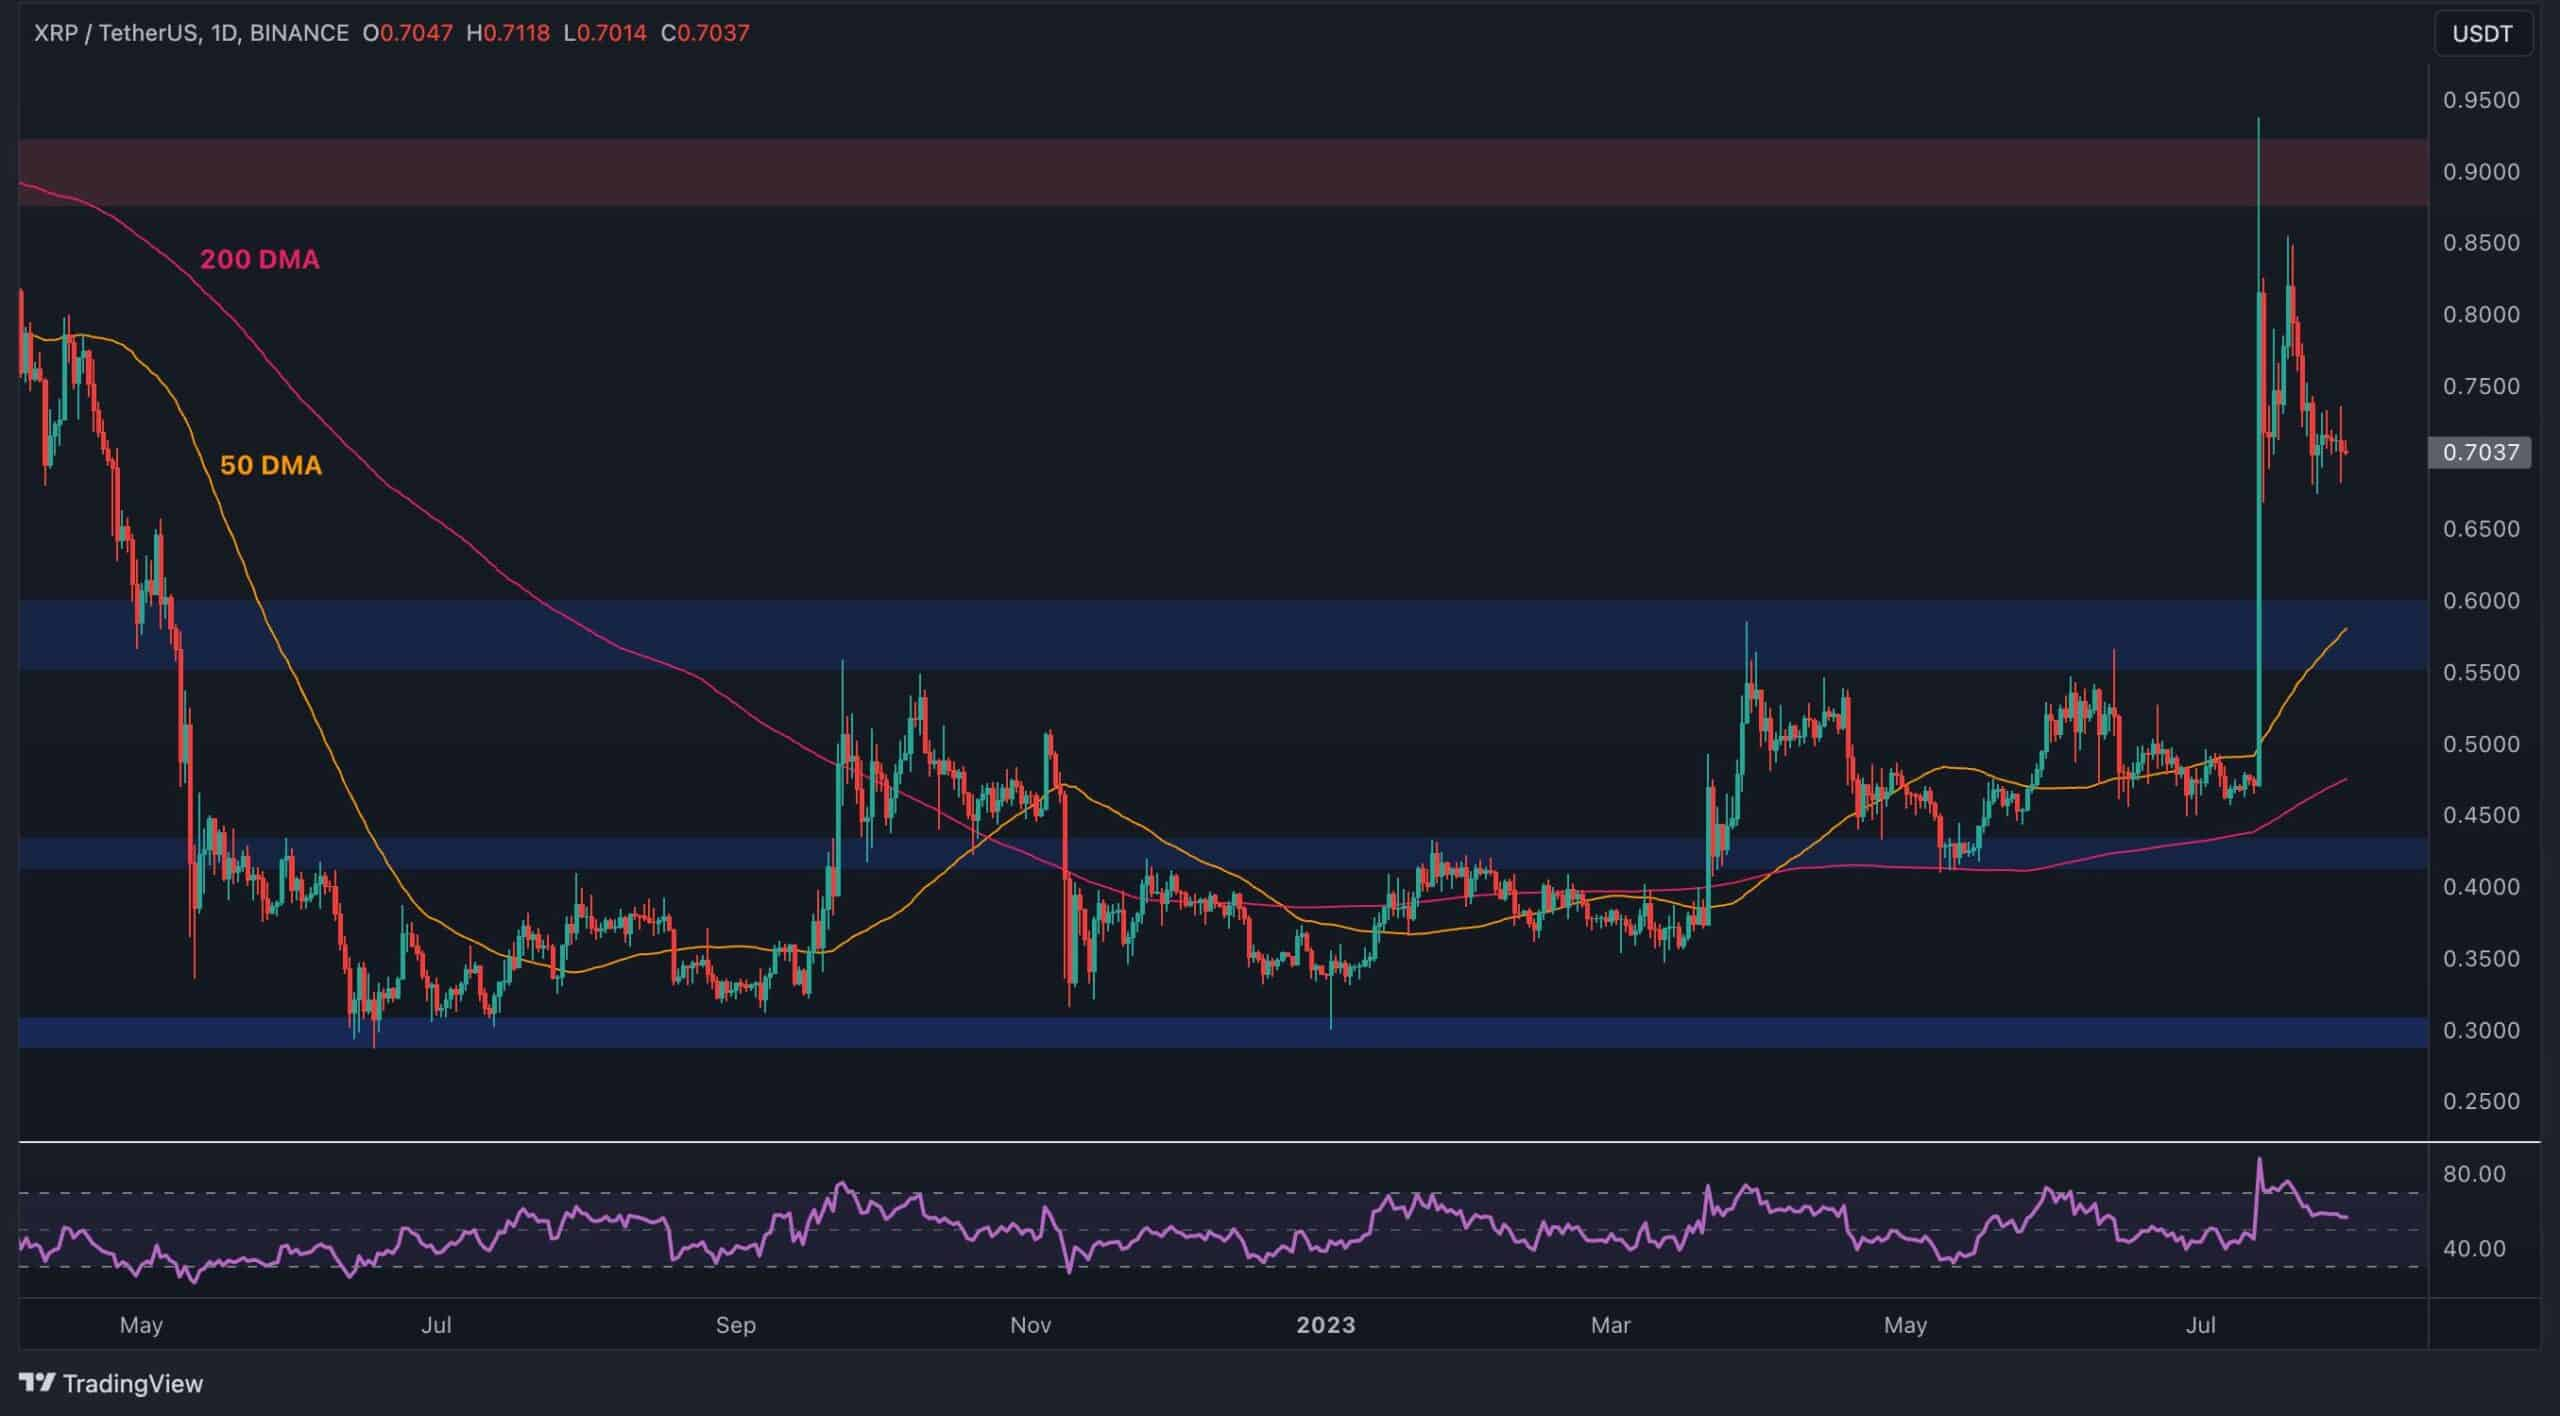The image size is (2560, 1416).
Task: Click the open value O0.7047
Action: click(x=408, y=33)
